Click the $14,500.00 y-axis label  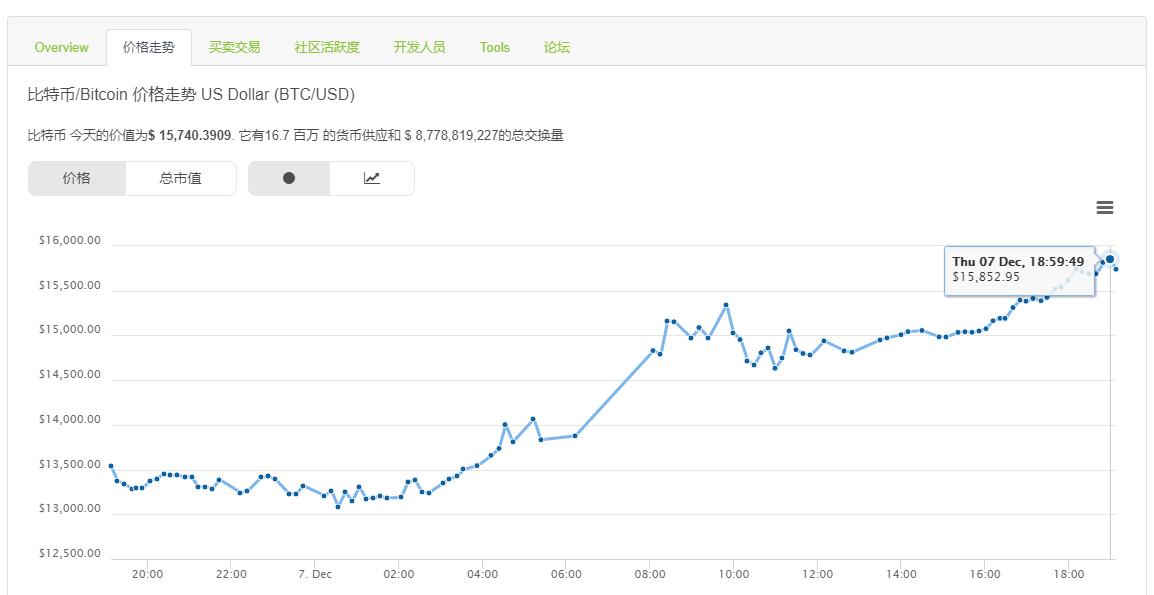(x=69, y=375)
